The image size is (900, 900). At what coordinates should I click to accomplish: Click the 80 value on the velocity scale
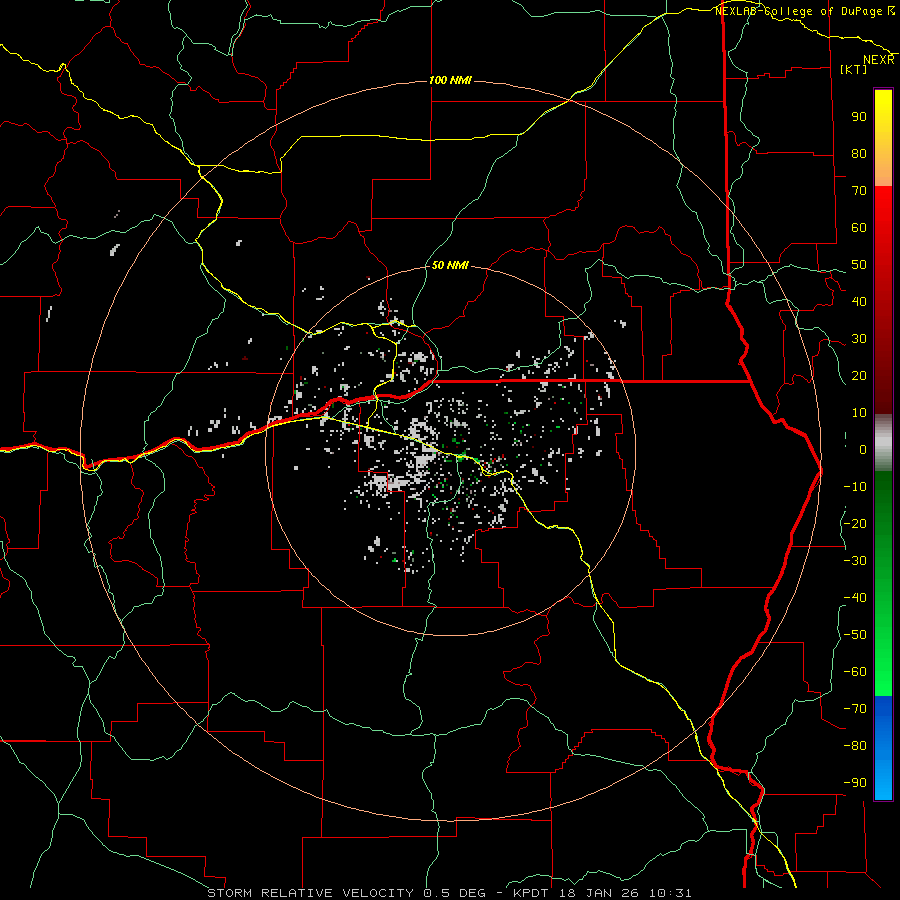pos(859,153)
